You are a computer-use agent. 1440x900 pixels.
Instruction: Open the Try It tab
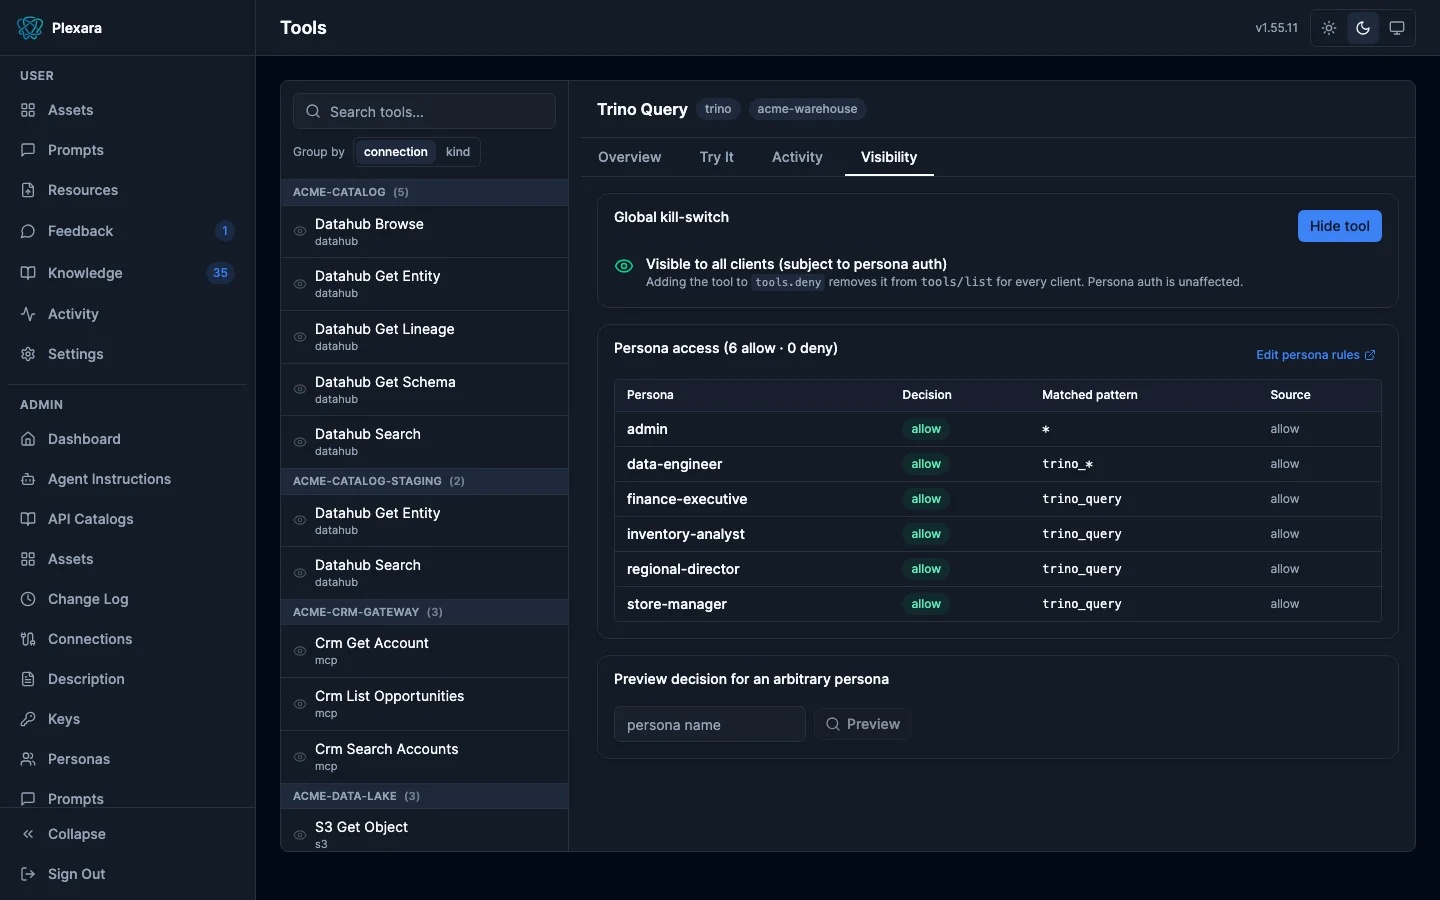716,157
